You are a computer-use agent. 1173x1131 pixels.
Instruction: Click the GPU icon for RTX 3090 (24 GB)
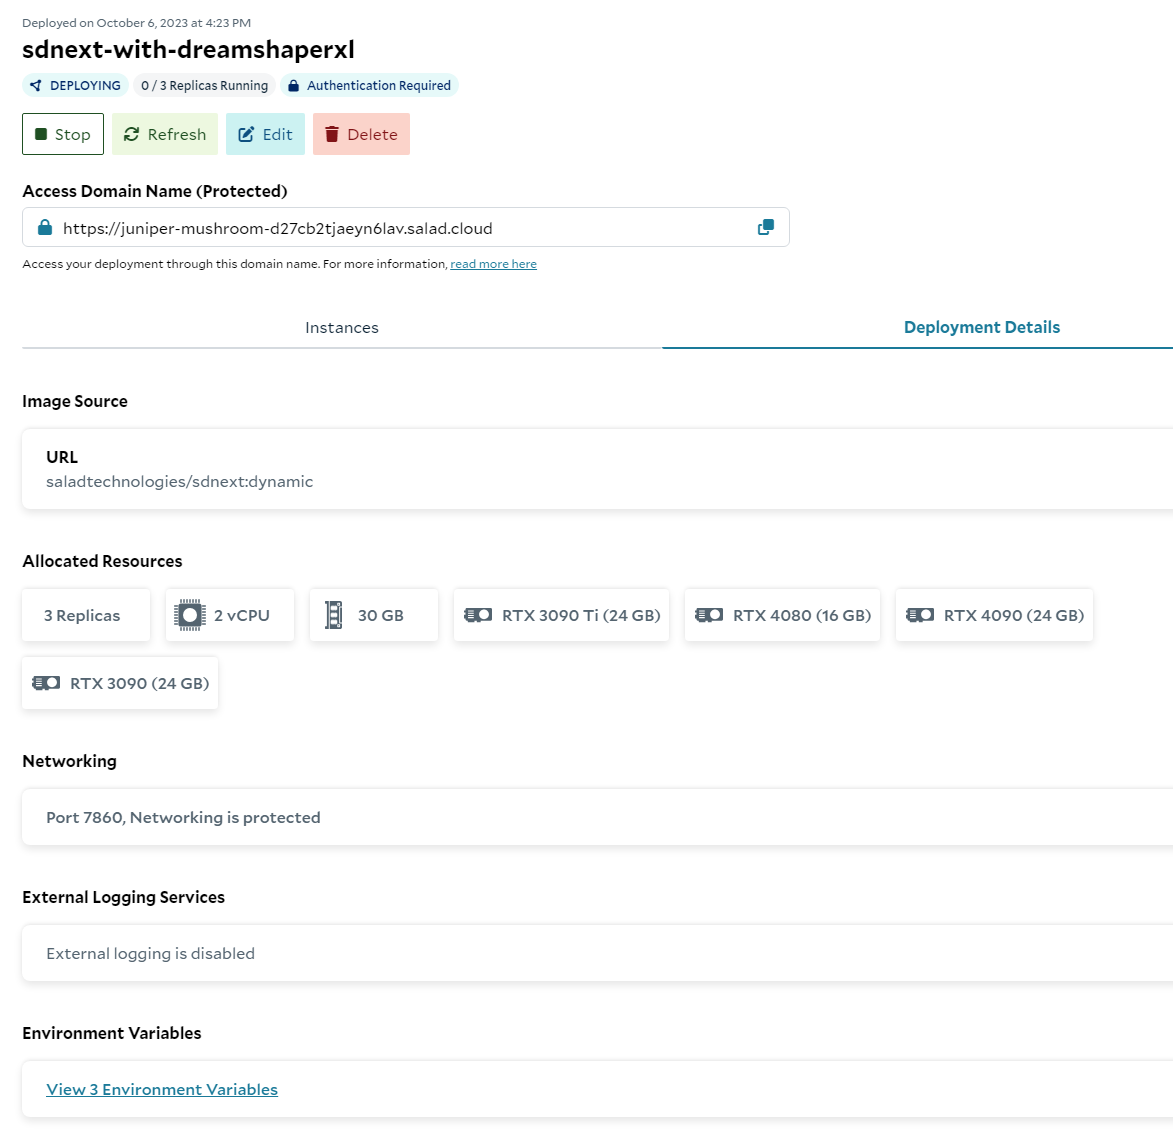[x=46, y=683]
